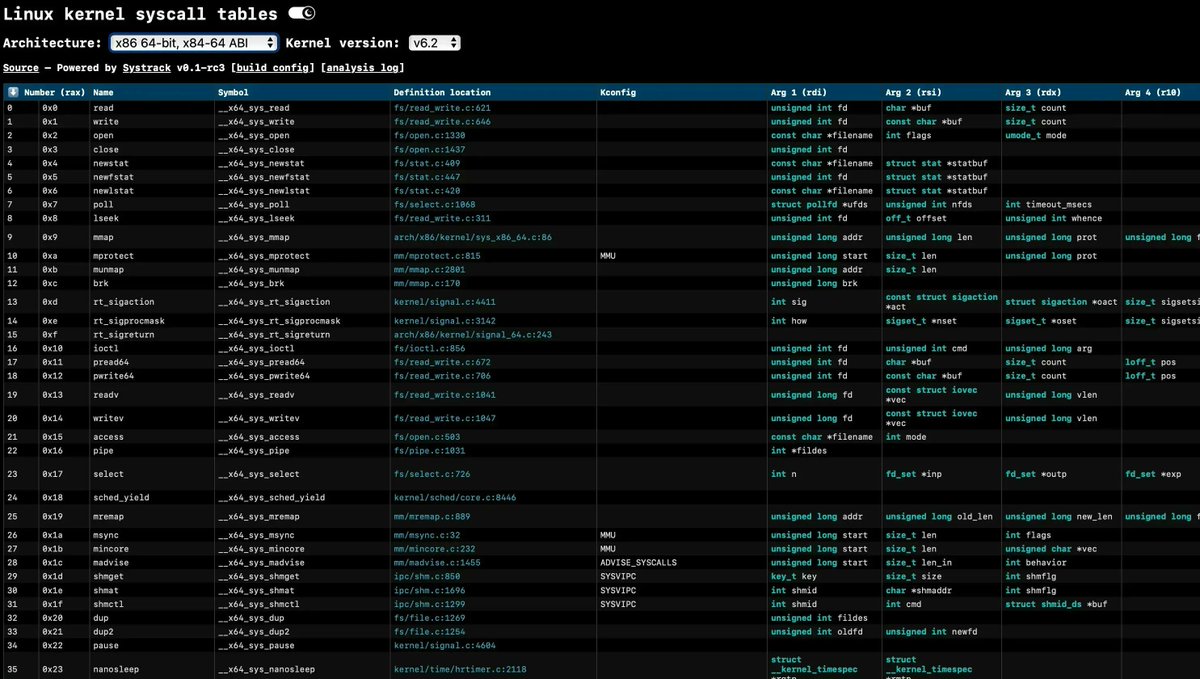1200x679 pixels.
Task: Open kernel/sched/core.c:8446 link
Action: coord(455,497)
